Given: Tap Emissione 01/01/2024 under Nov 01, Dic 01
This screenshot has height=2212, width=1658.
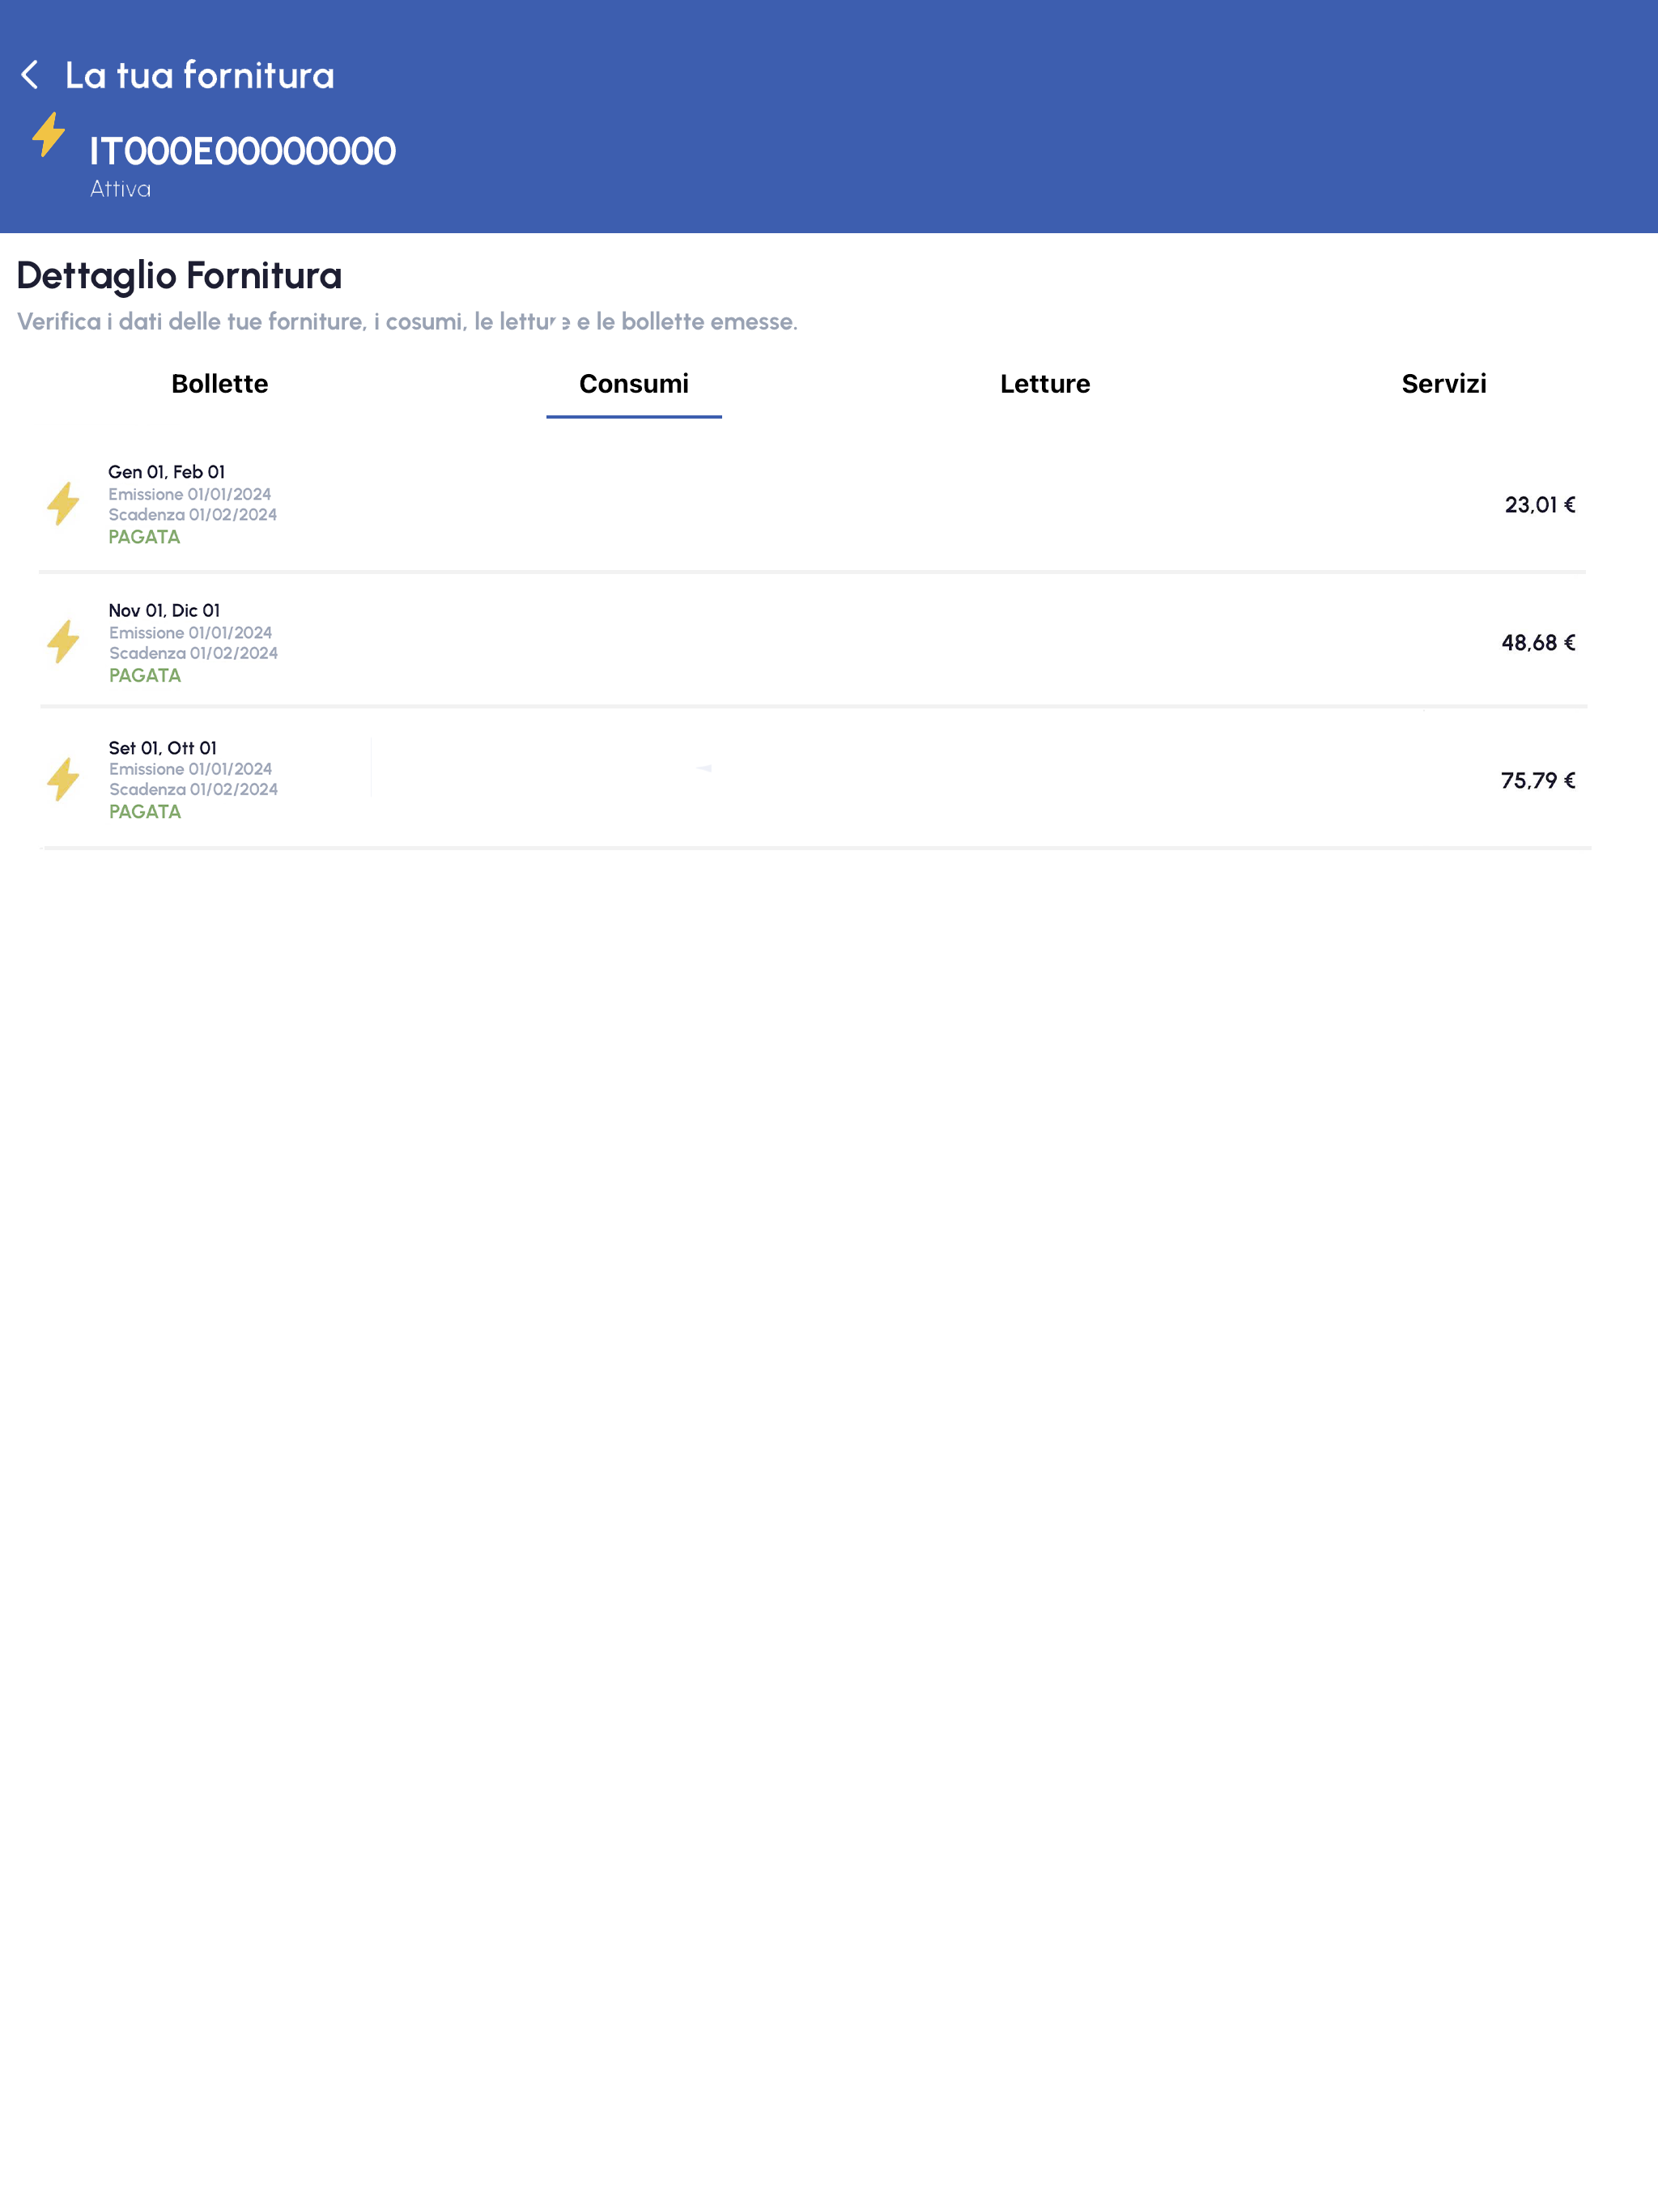Looking at the screenshot, I should pyautogui.click(x=190, y=633).
